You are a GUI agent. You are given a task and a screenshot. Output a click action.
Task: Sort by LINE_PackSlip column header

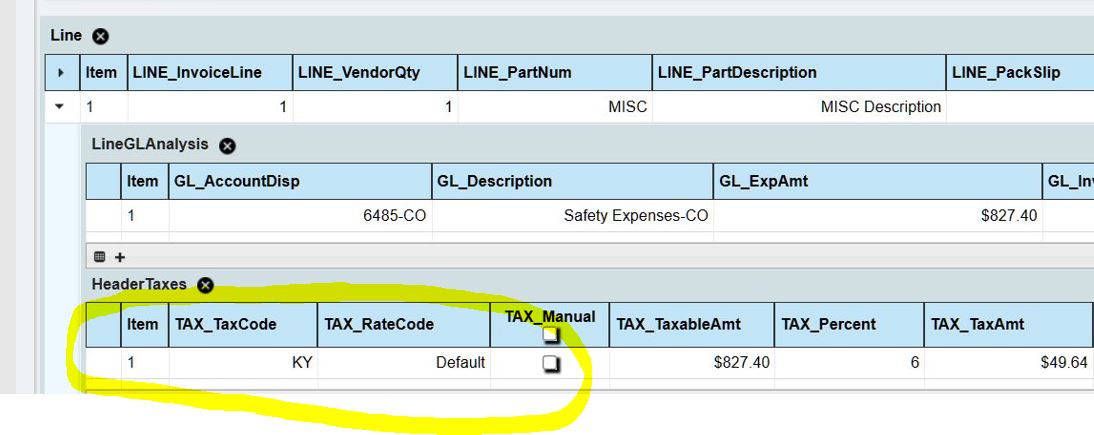coord(1020,73)
